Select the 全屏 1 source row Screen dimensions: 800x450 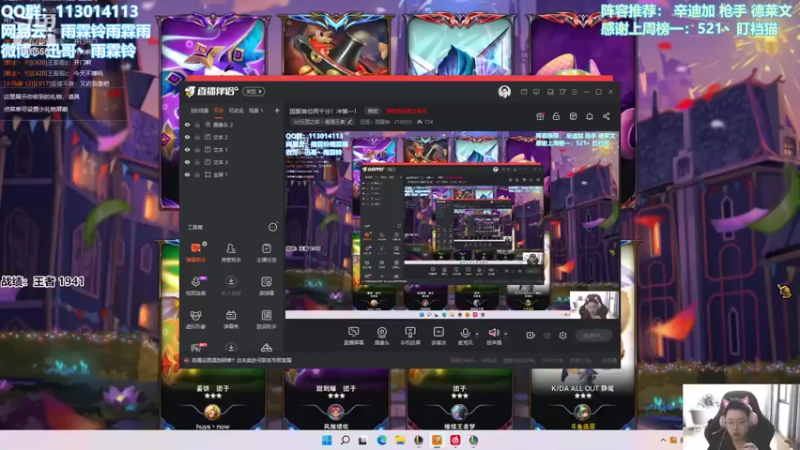(x=231, y=174)
